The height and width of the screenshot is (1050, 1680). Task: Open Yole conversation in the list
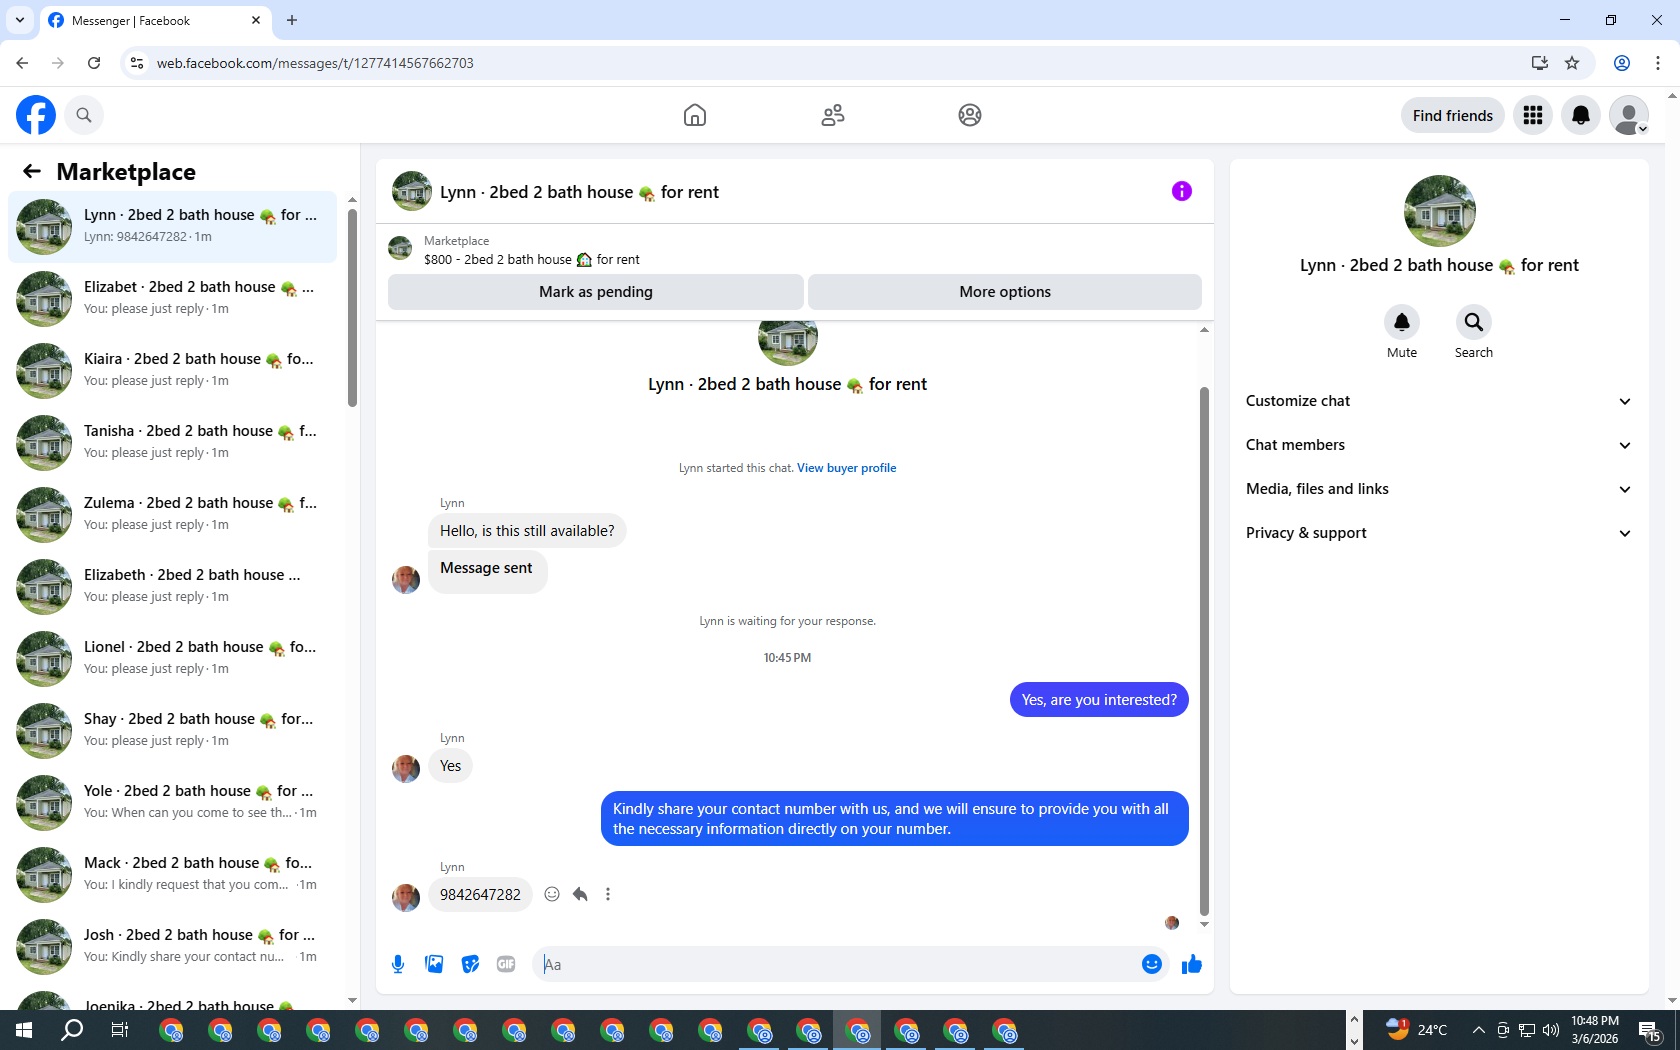(172, 803)
